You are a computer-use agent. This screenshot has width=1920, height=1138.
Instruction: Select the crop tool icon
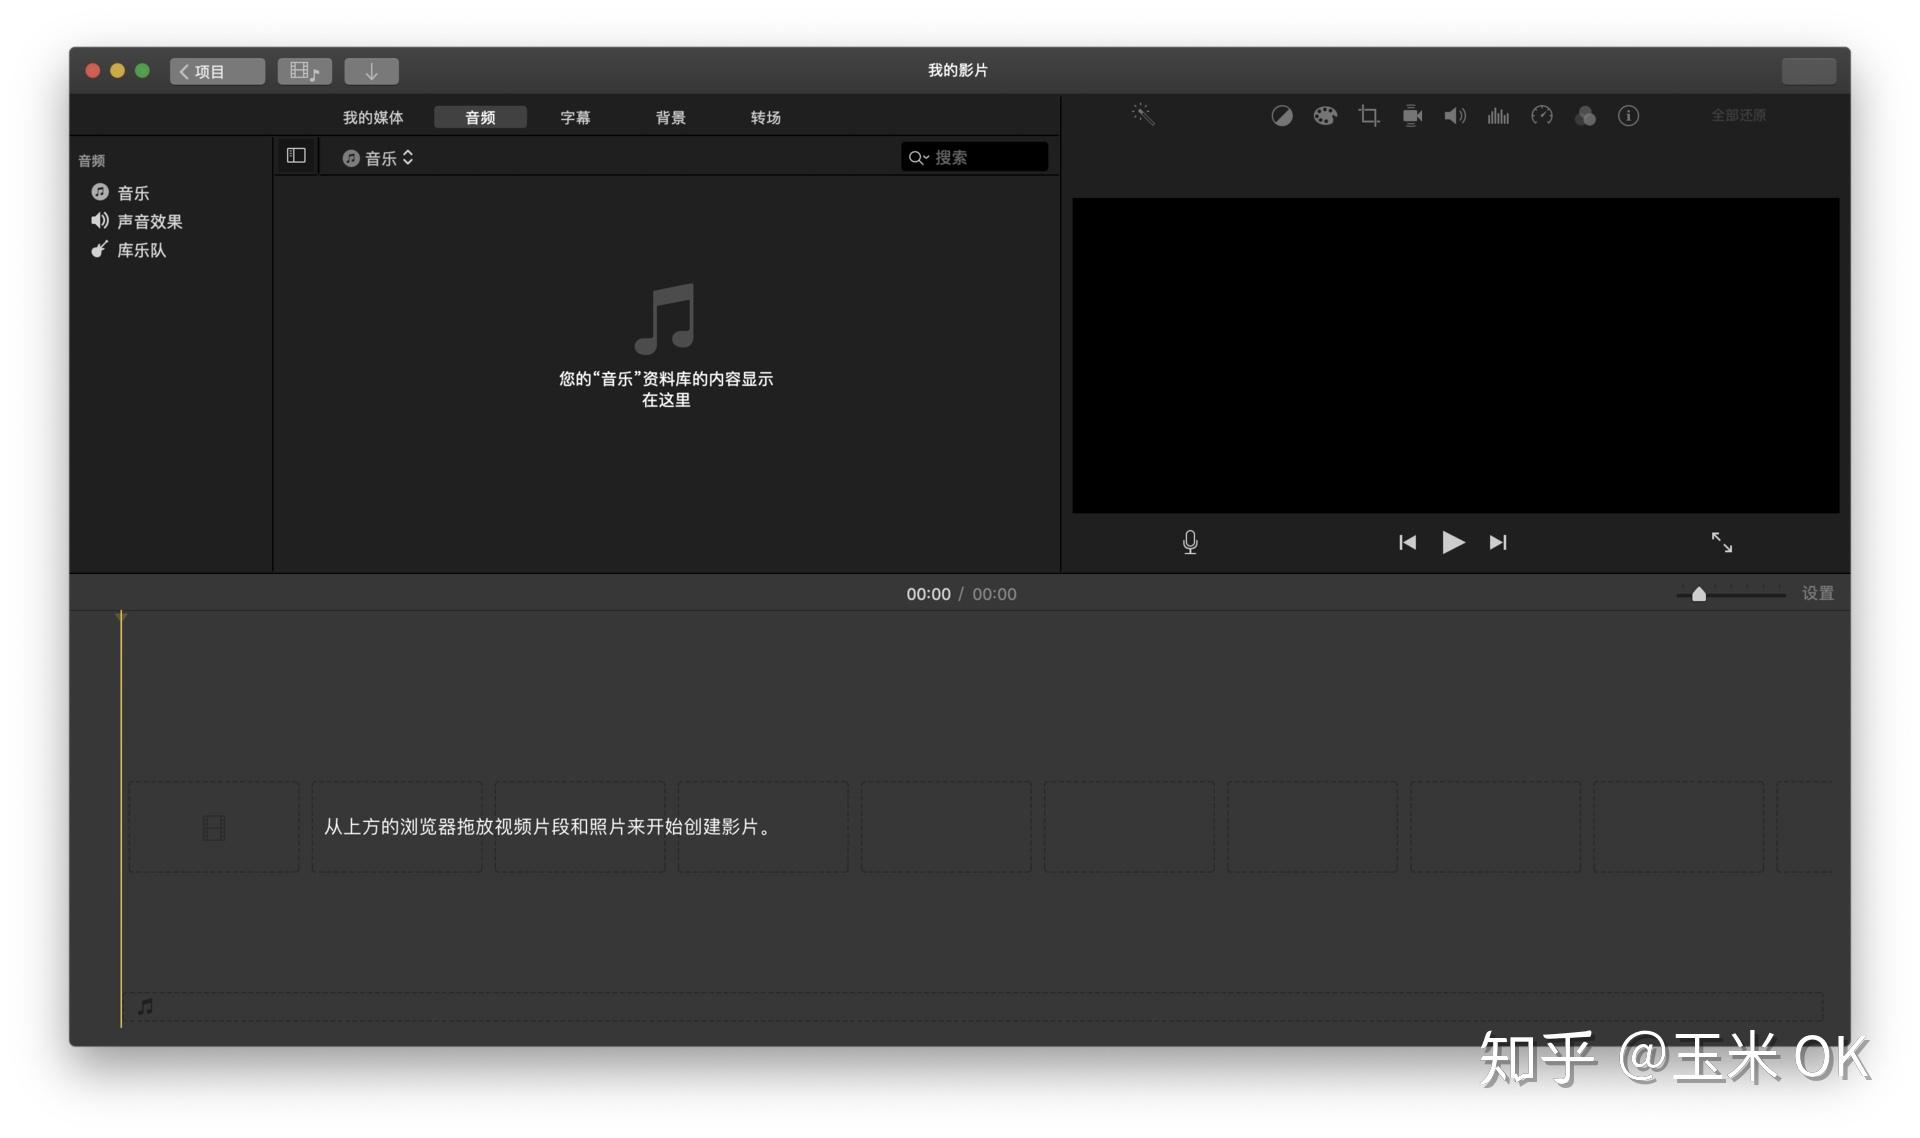click(1368, 116)
